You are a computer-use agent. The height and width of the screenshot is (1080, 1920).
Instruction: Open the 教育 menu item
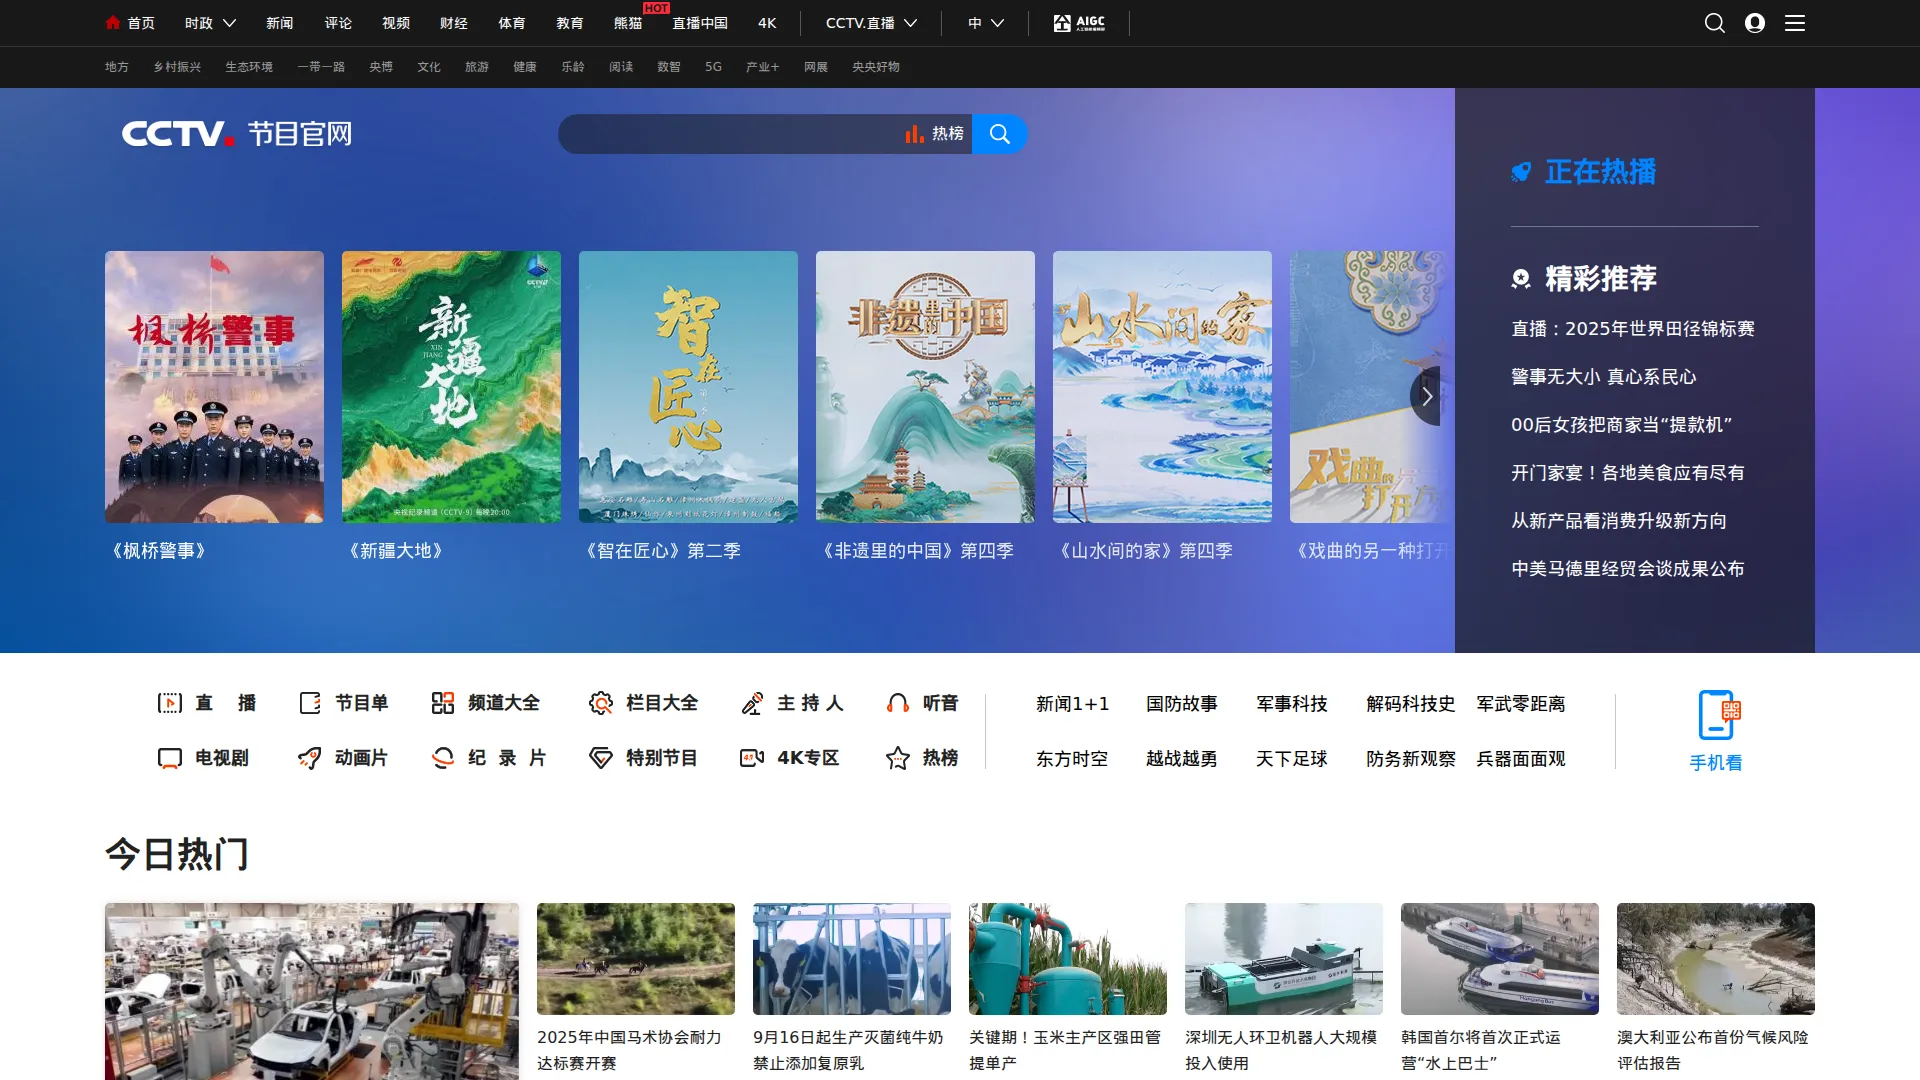coord(570,23)
